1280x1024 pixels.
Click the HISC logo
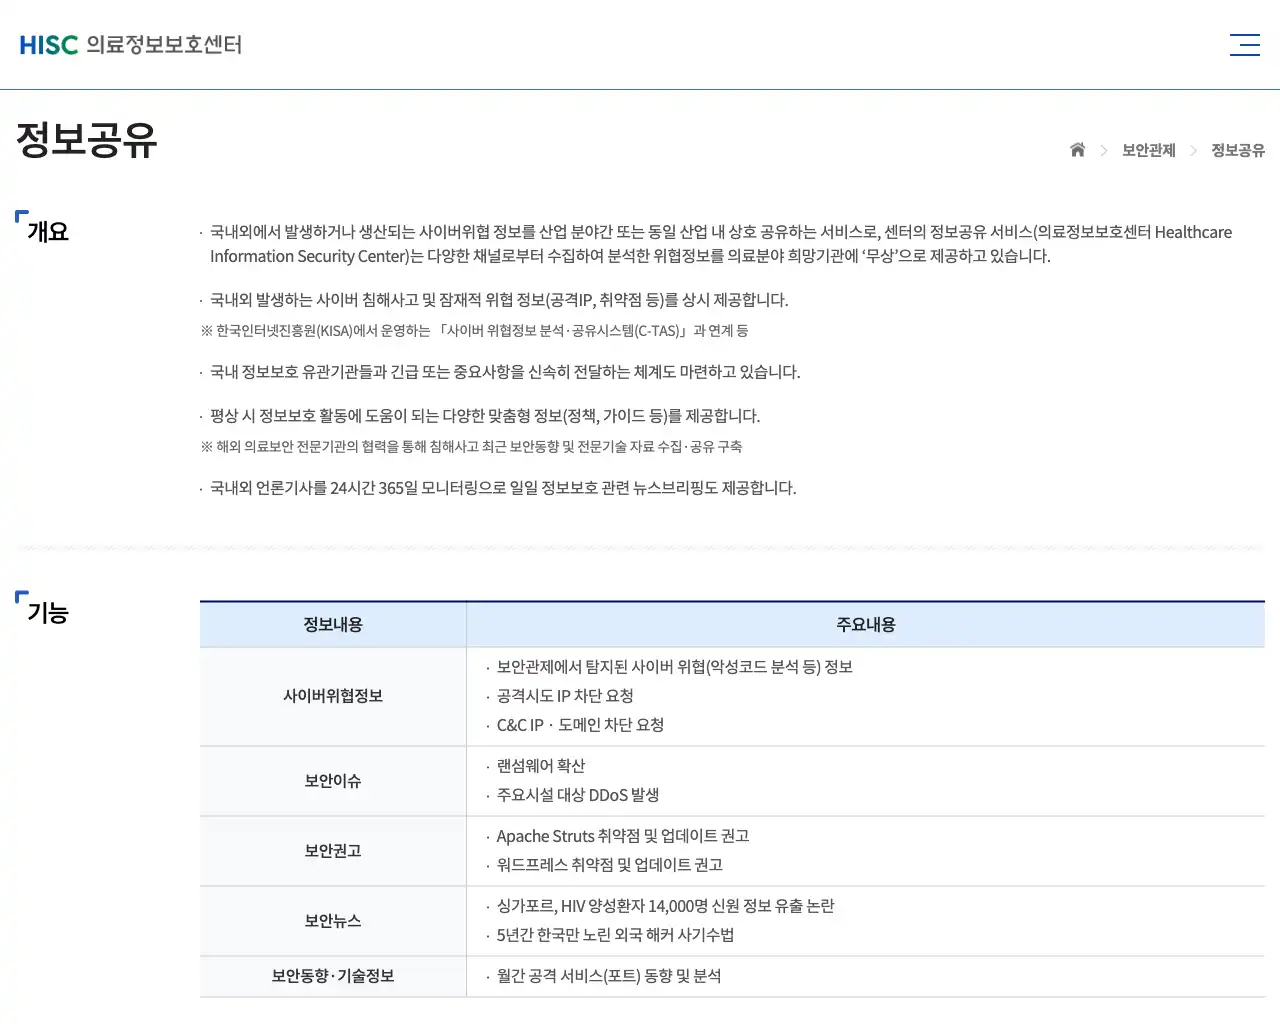tap(49, 44)
